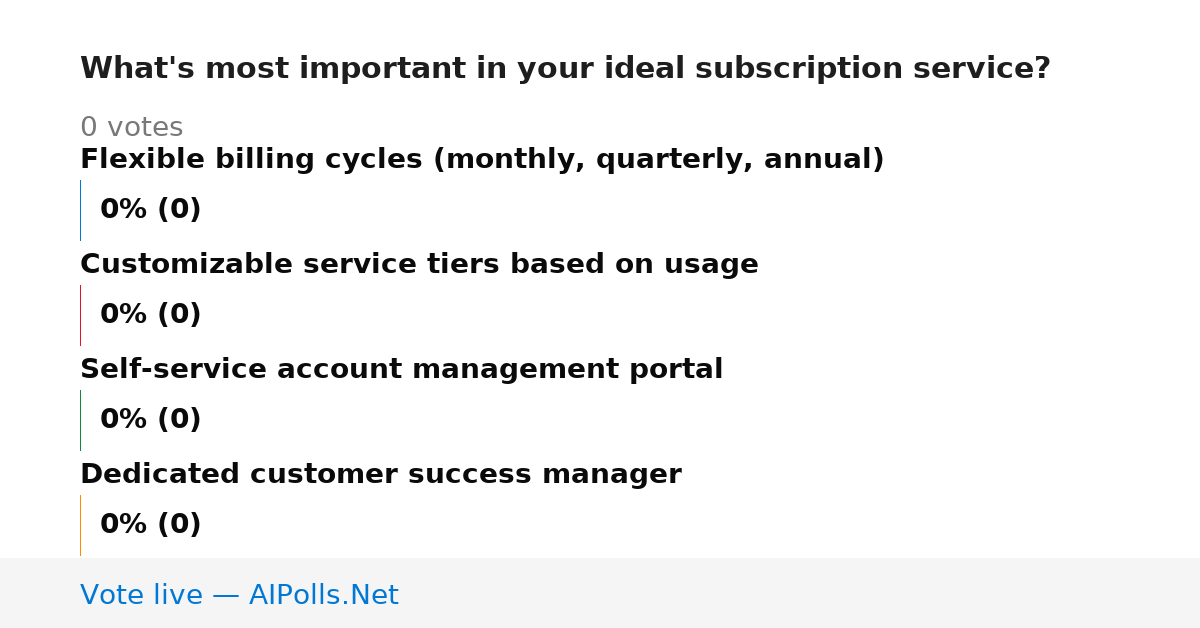Select Customizable service tiers based on usage
The height and width of the screenshot is (628, 1200).
(419, 265)
